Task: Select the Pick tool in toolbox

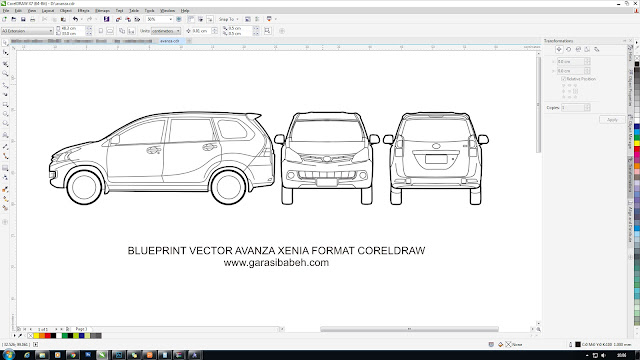Action: coord(5,43)
